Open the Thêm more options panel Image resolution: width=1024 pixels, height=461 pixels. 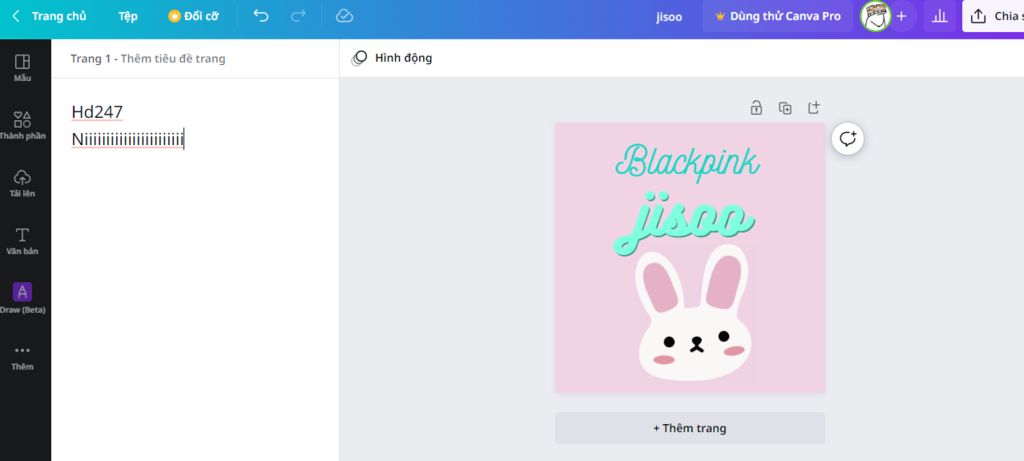(x=22, y=357)
